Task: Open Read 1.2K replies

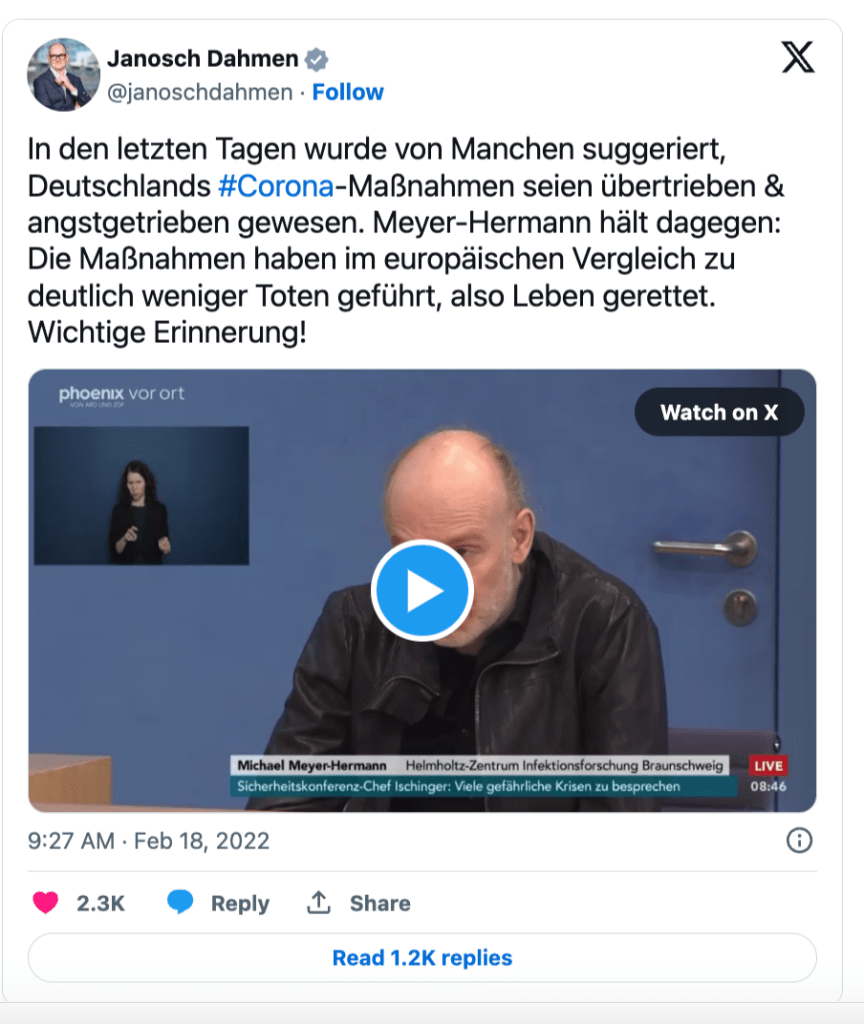Action: click(422, 957)
